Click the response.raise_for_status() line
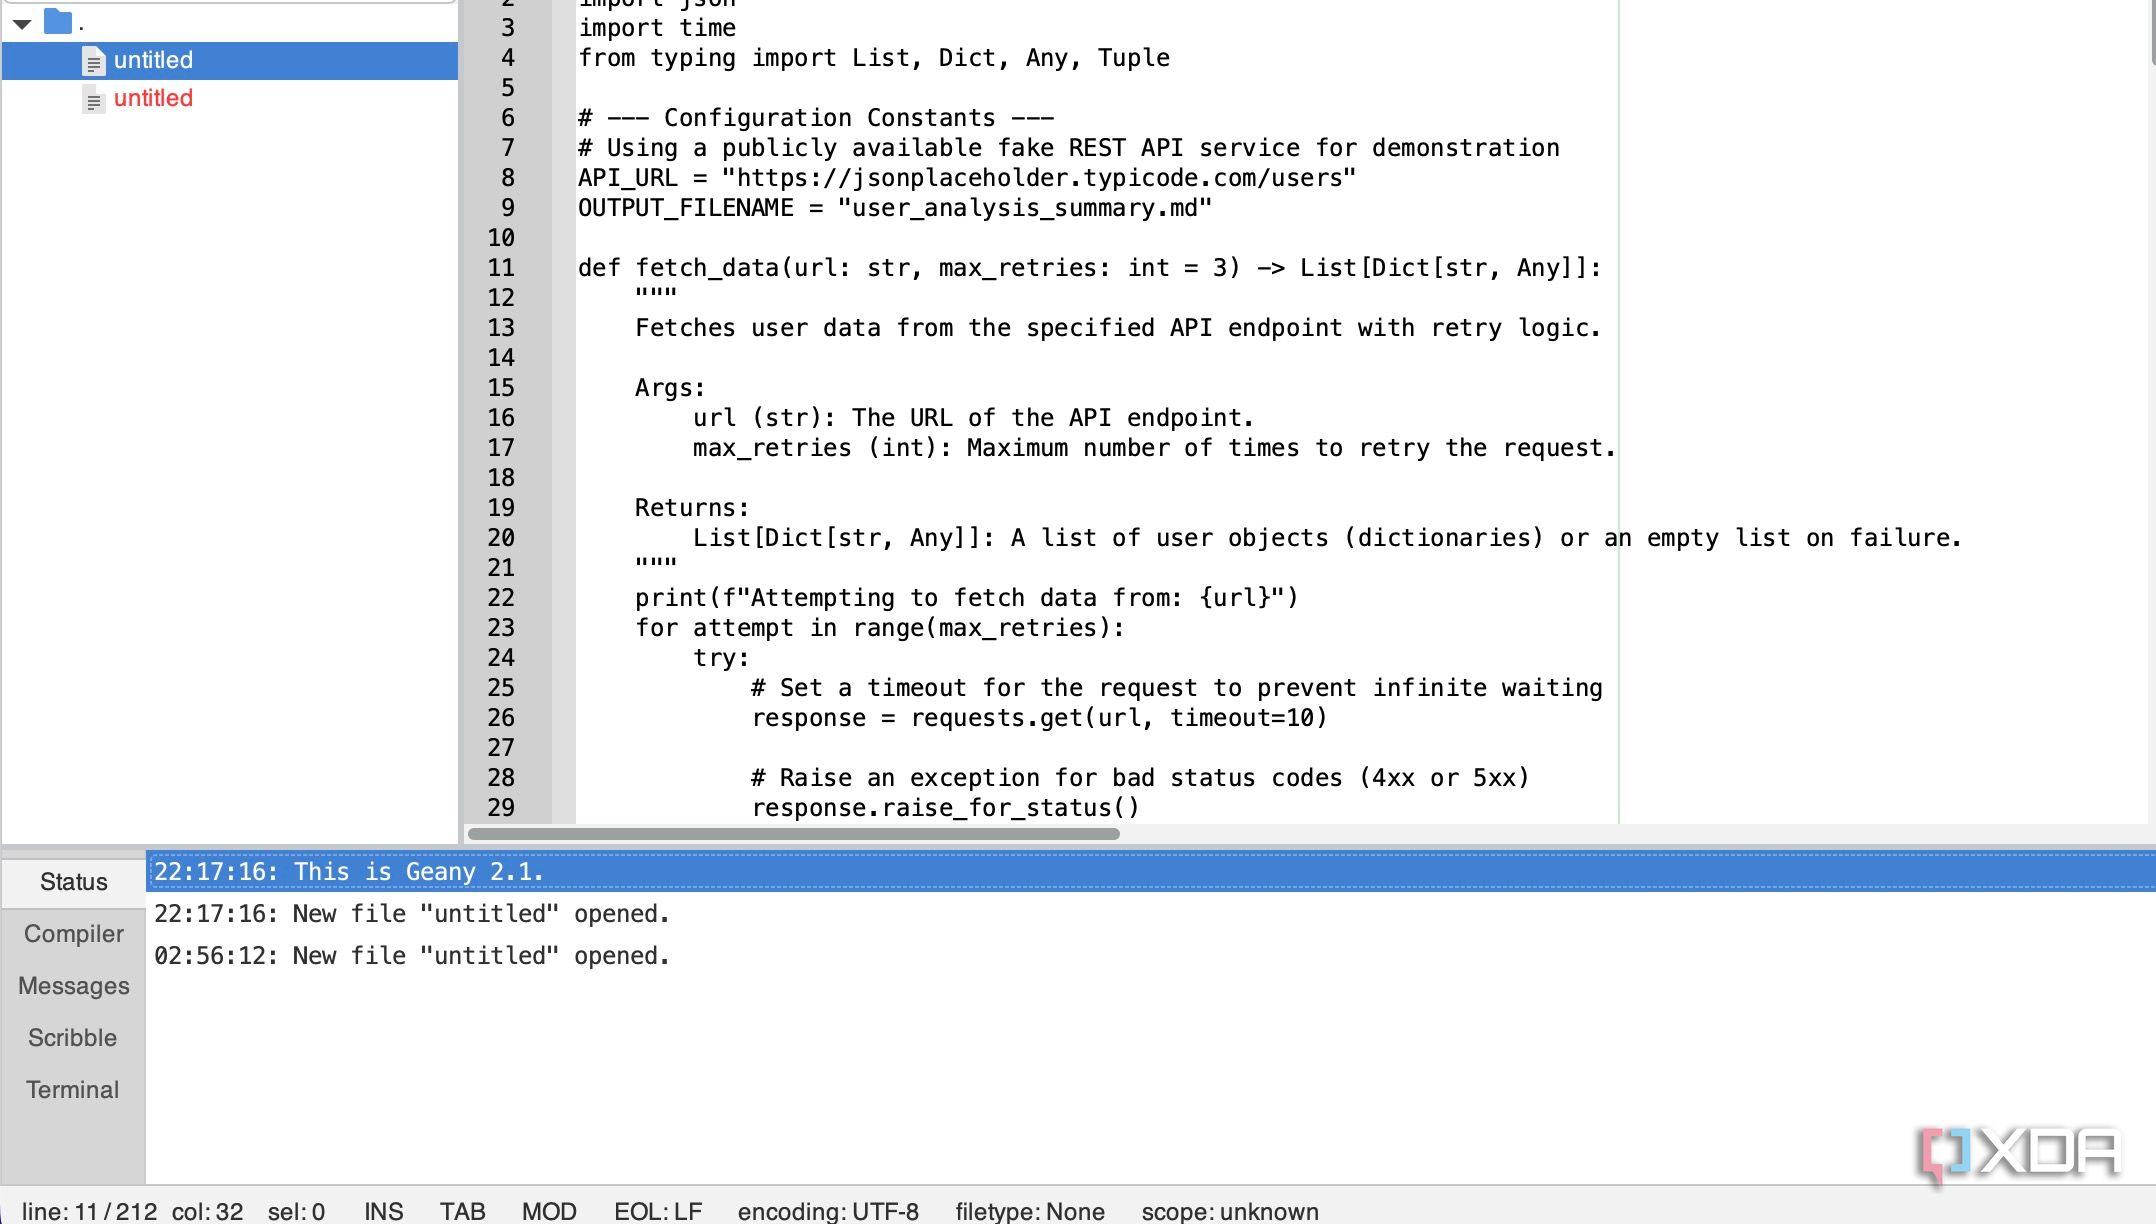The image size is (2156, 1224). (945, 808)
